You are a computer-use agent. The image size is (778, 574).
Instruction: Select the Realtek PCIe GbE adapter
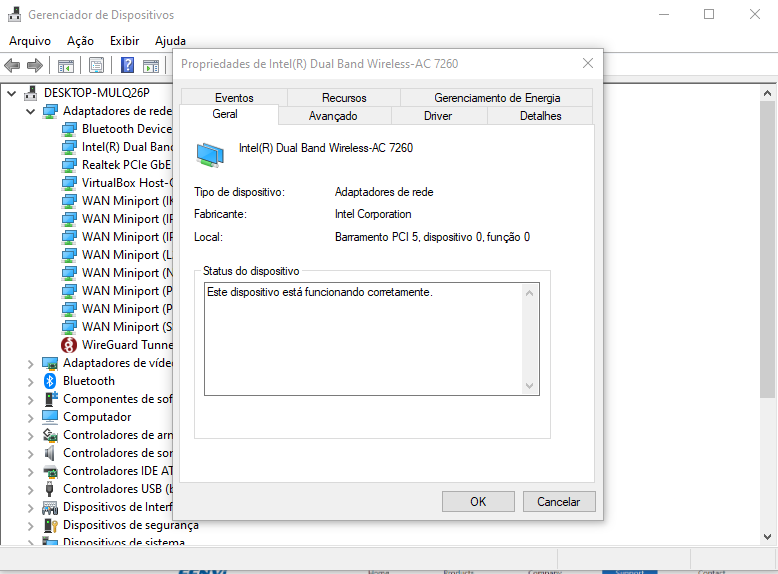coord(126,165)
